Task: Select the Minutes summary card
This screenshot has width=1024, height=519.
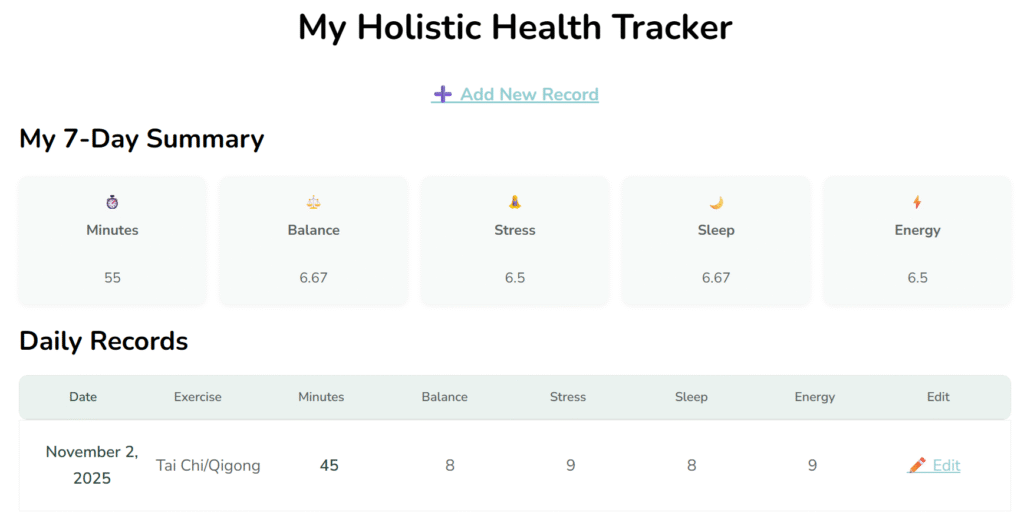Action: coord(112,241)
